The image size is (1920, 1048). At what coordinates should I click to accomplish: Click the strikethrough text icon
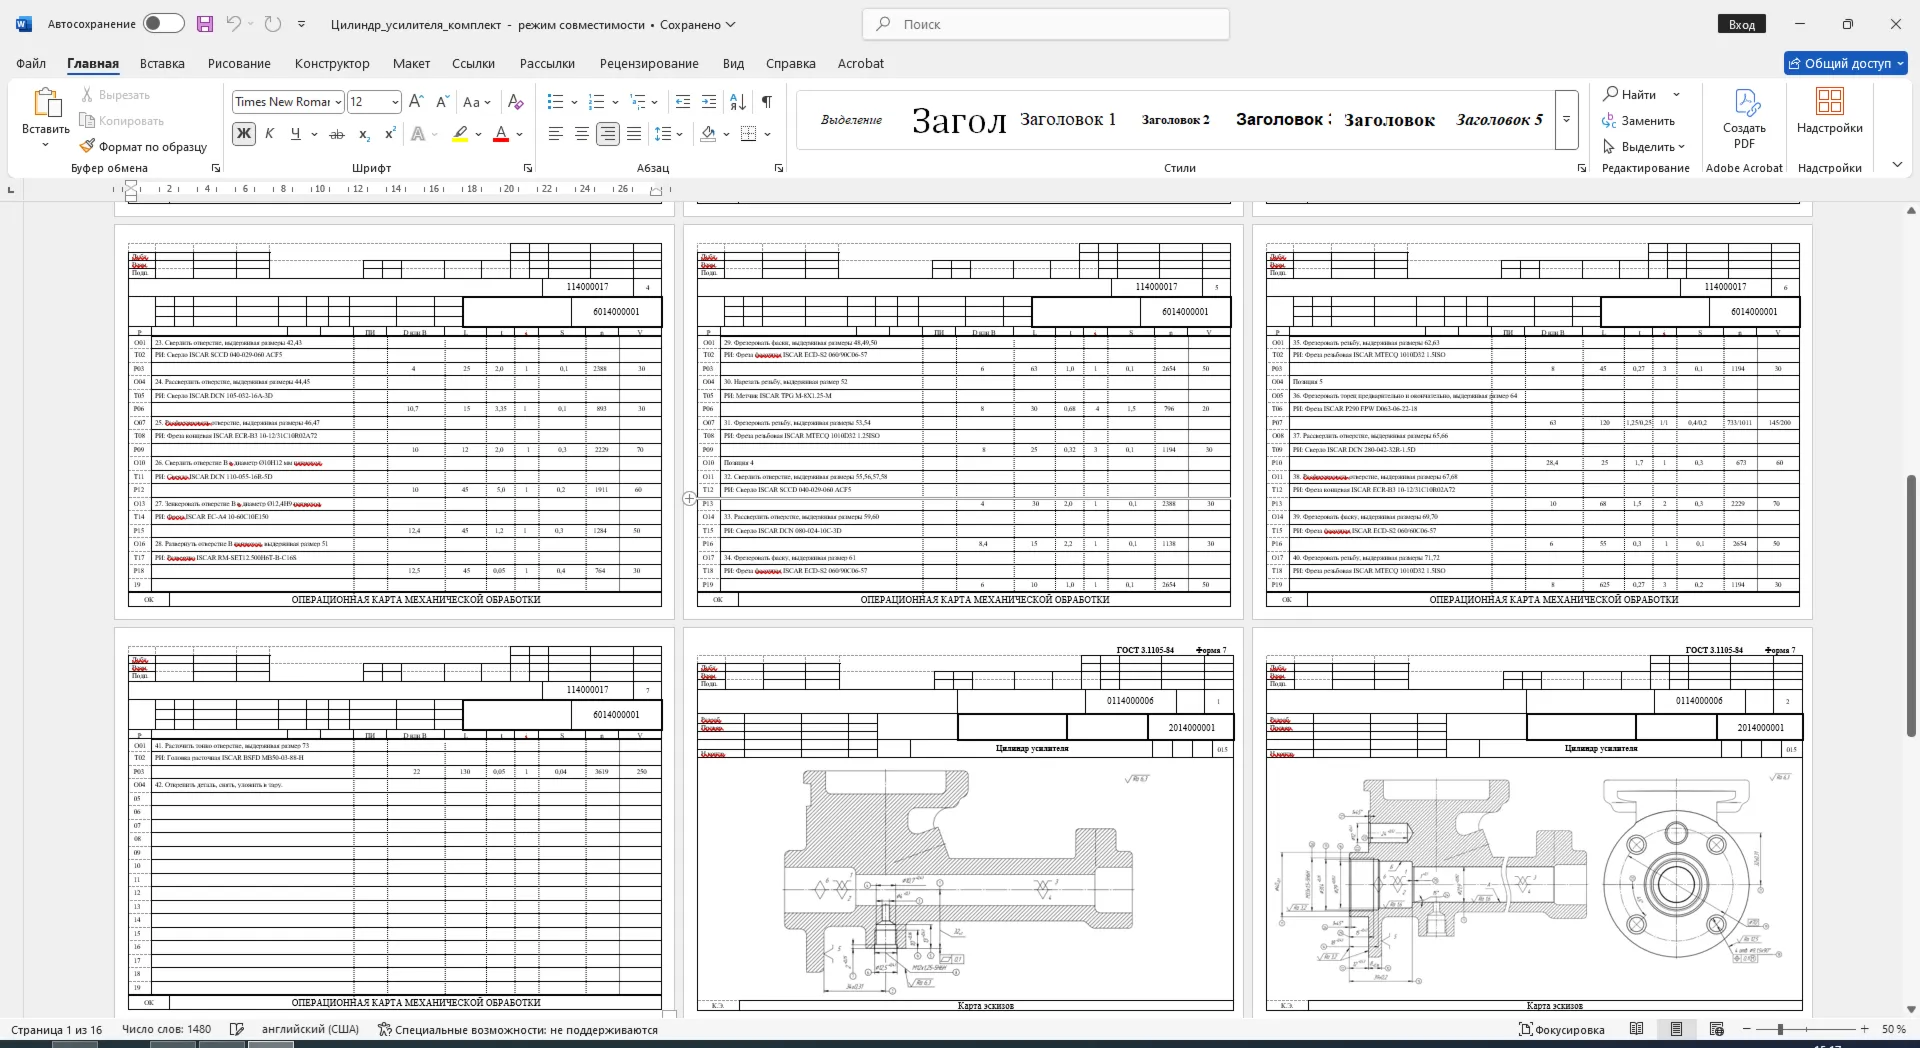coord(337,134)
